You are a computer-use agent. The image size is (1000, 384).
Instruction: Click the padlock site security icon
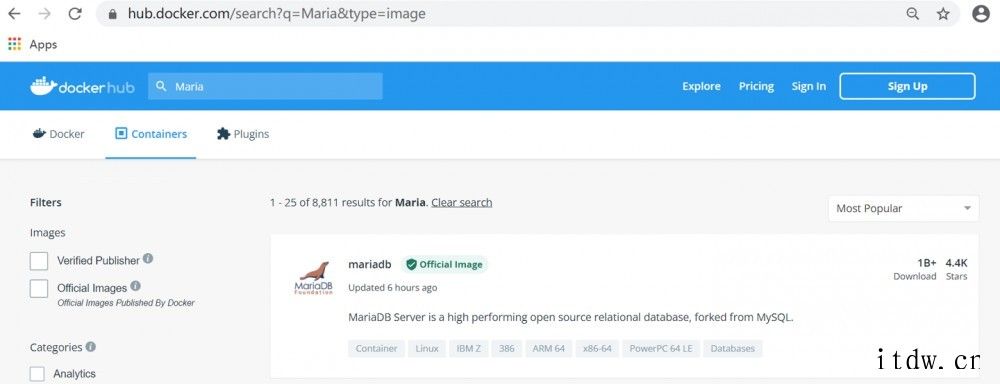coord(113,14)
